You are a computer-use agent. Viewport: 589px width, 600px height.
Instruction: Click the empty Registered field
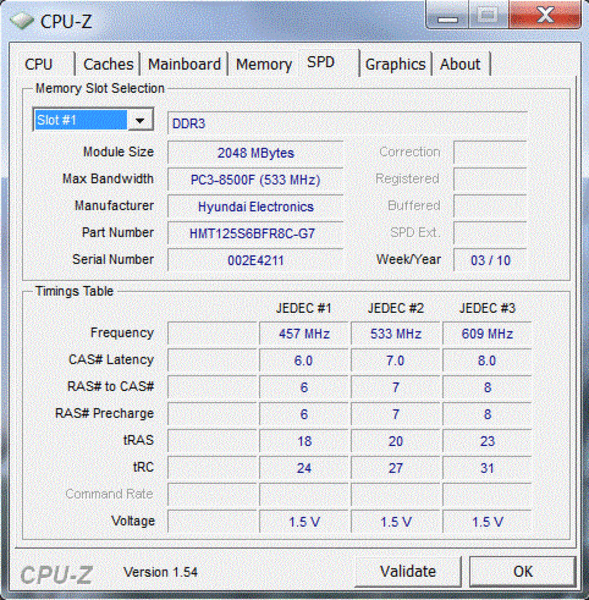pyautogui.click(x=490, y=179)
